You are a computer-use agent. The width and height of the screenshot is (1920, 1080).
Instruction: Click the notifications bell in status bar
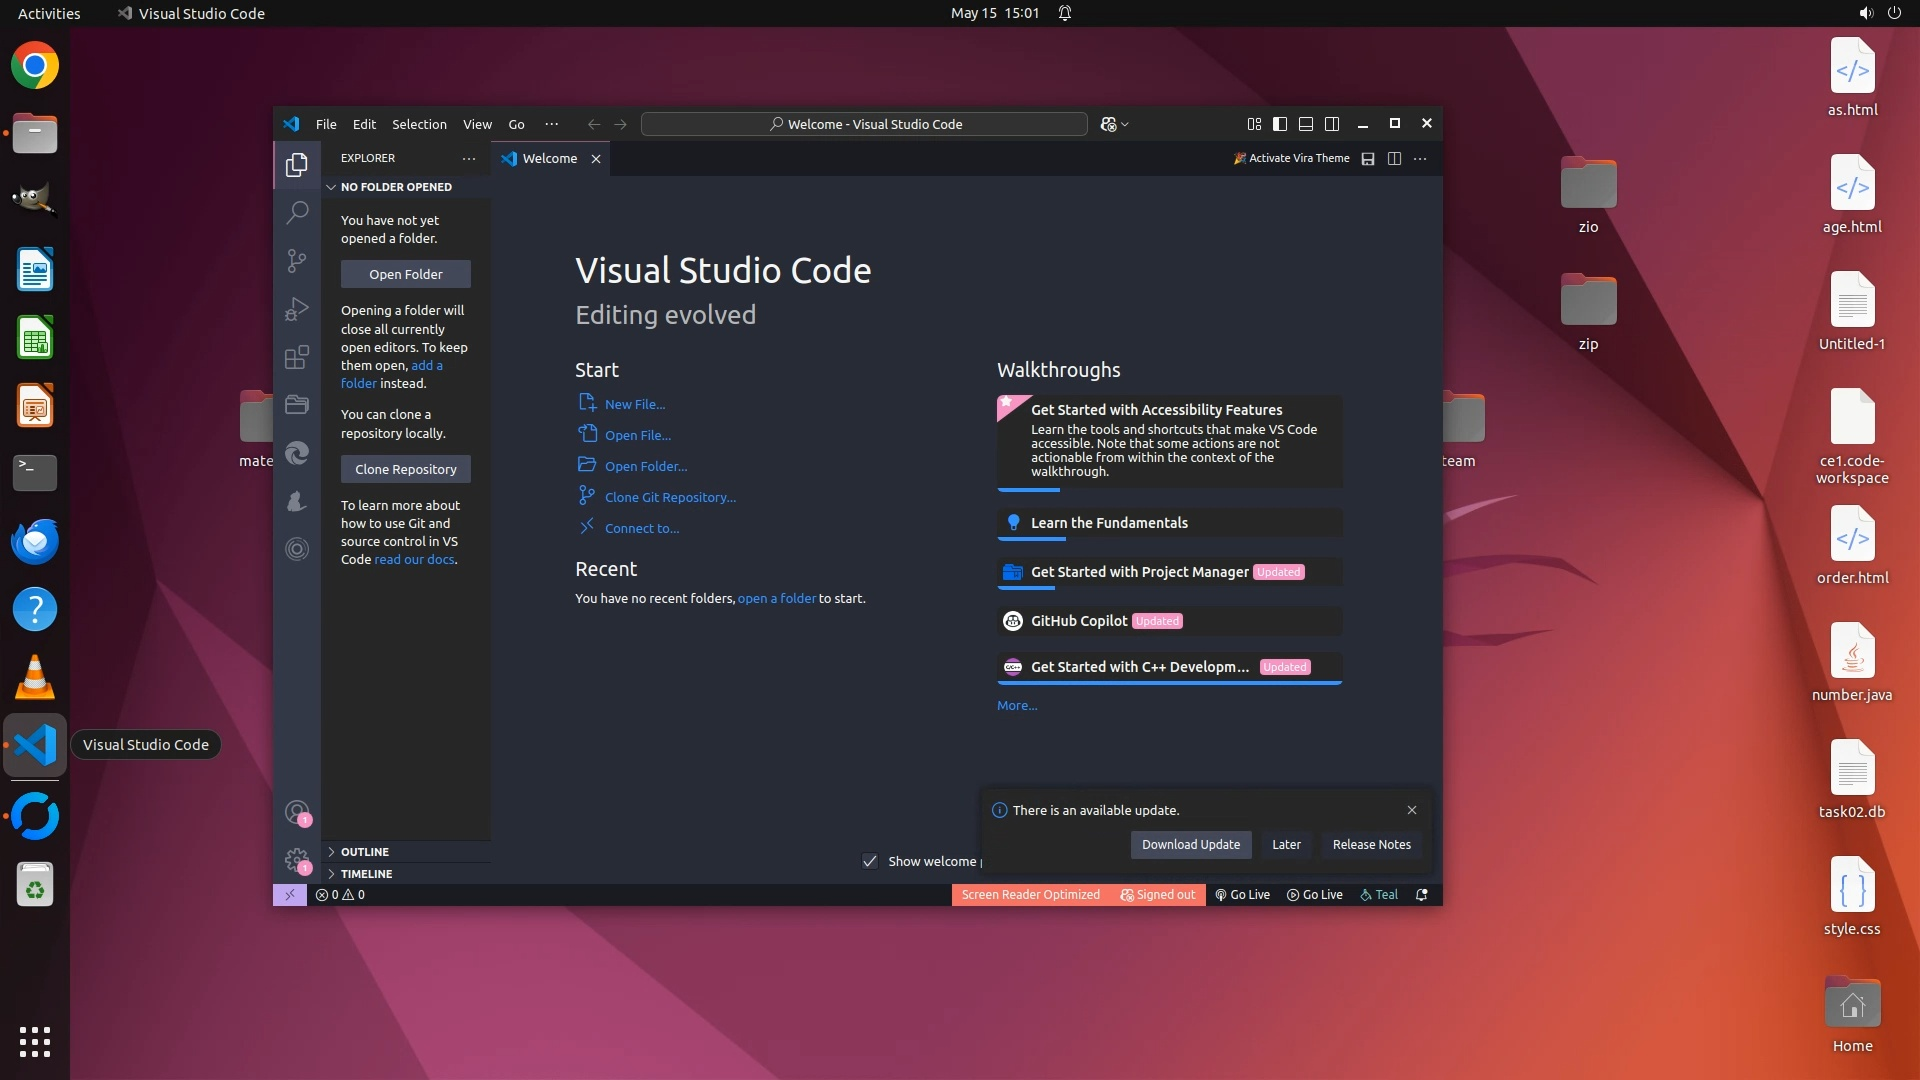coord(1421,895)
